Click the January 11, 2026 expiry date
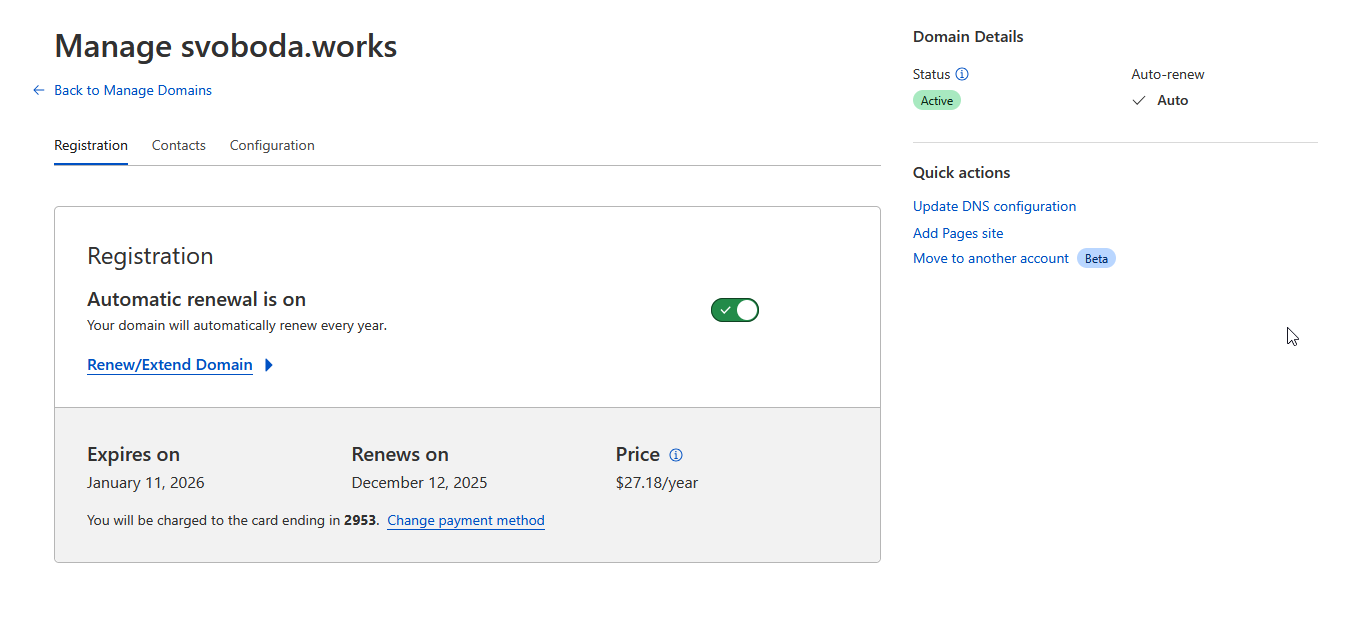Screen dimensions: 1364x621 pyautogui.click(x=146, y=483)
